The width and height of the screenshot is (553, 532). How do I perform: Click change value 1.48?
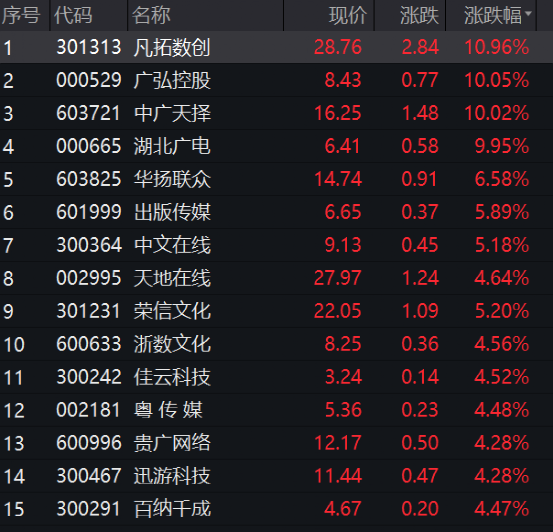420,113
